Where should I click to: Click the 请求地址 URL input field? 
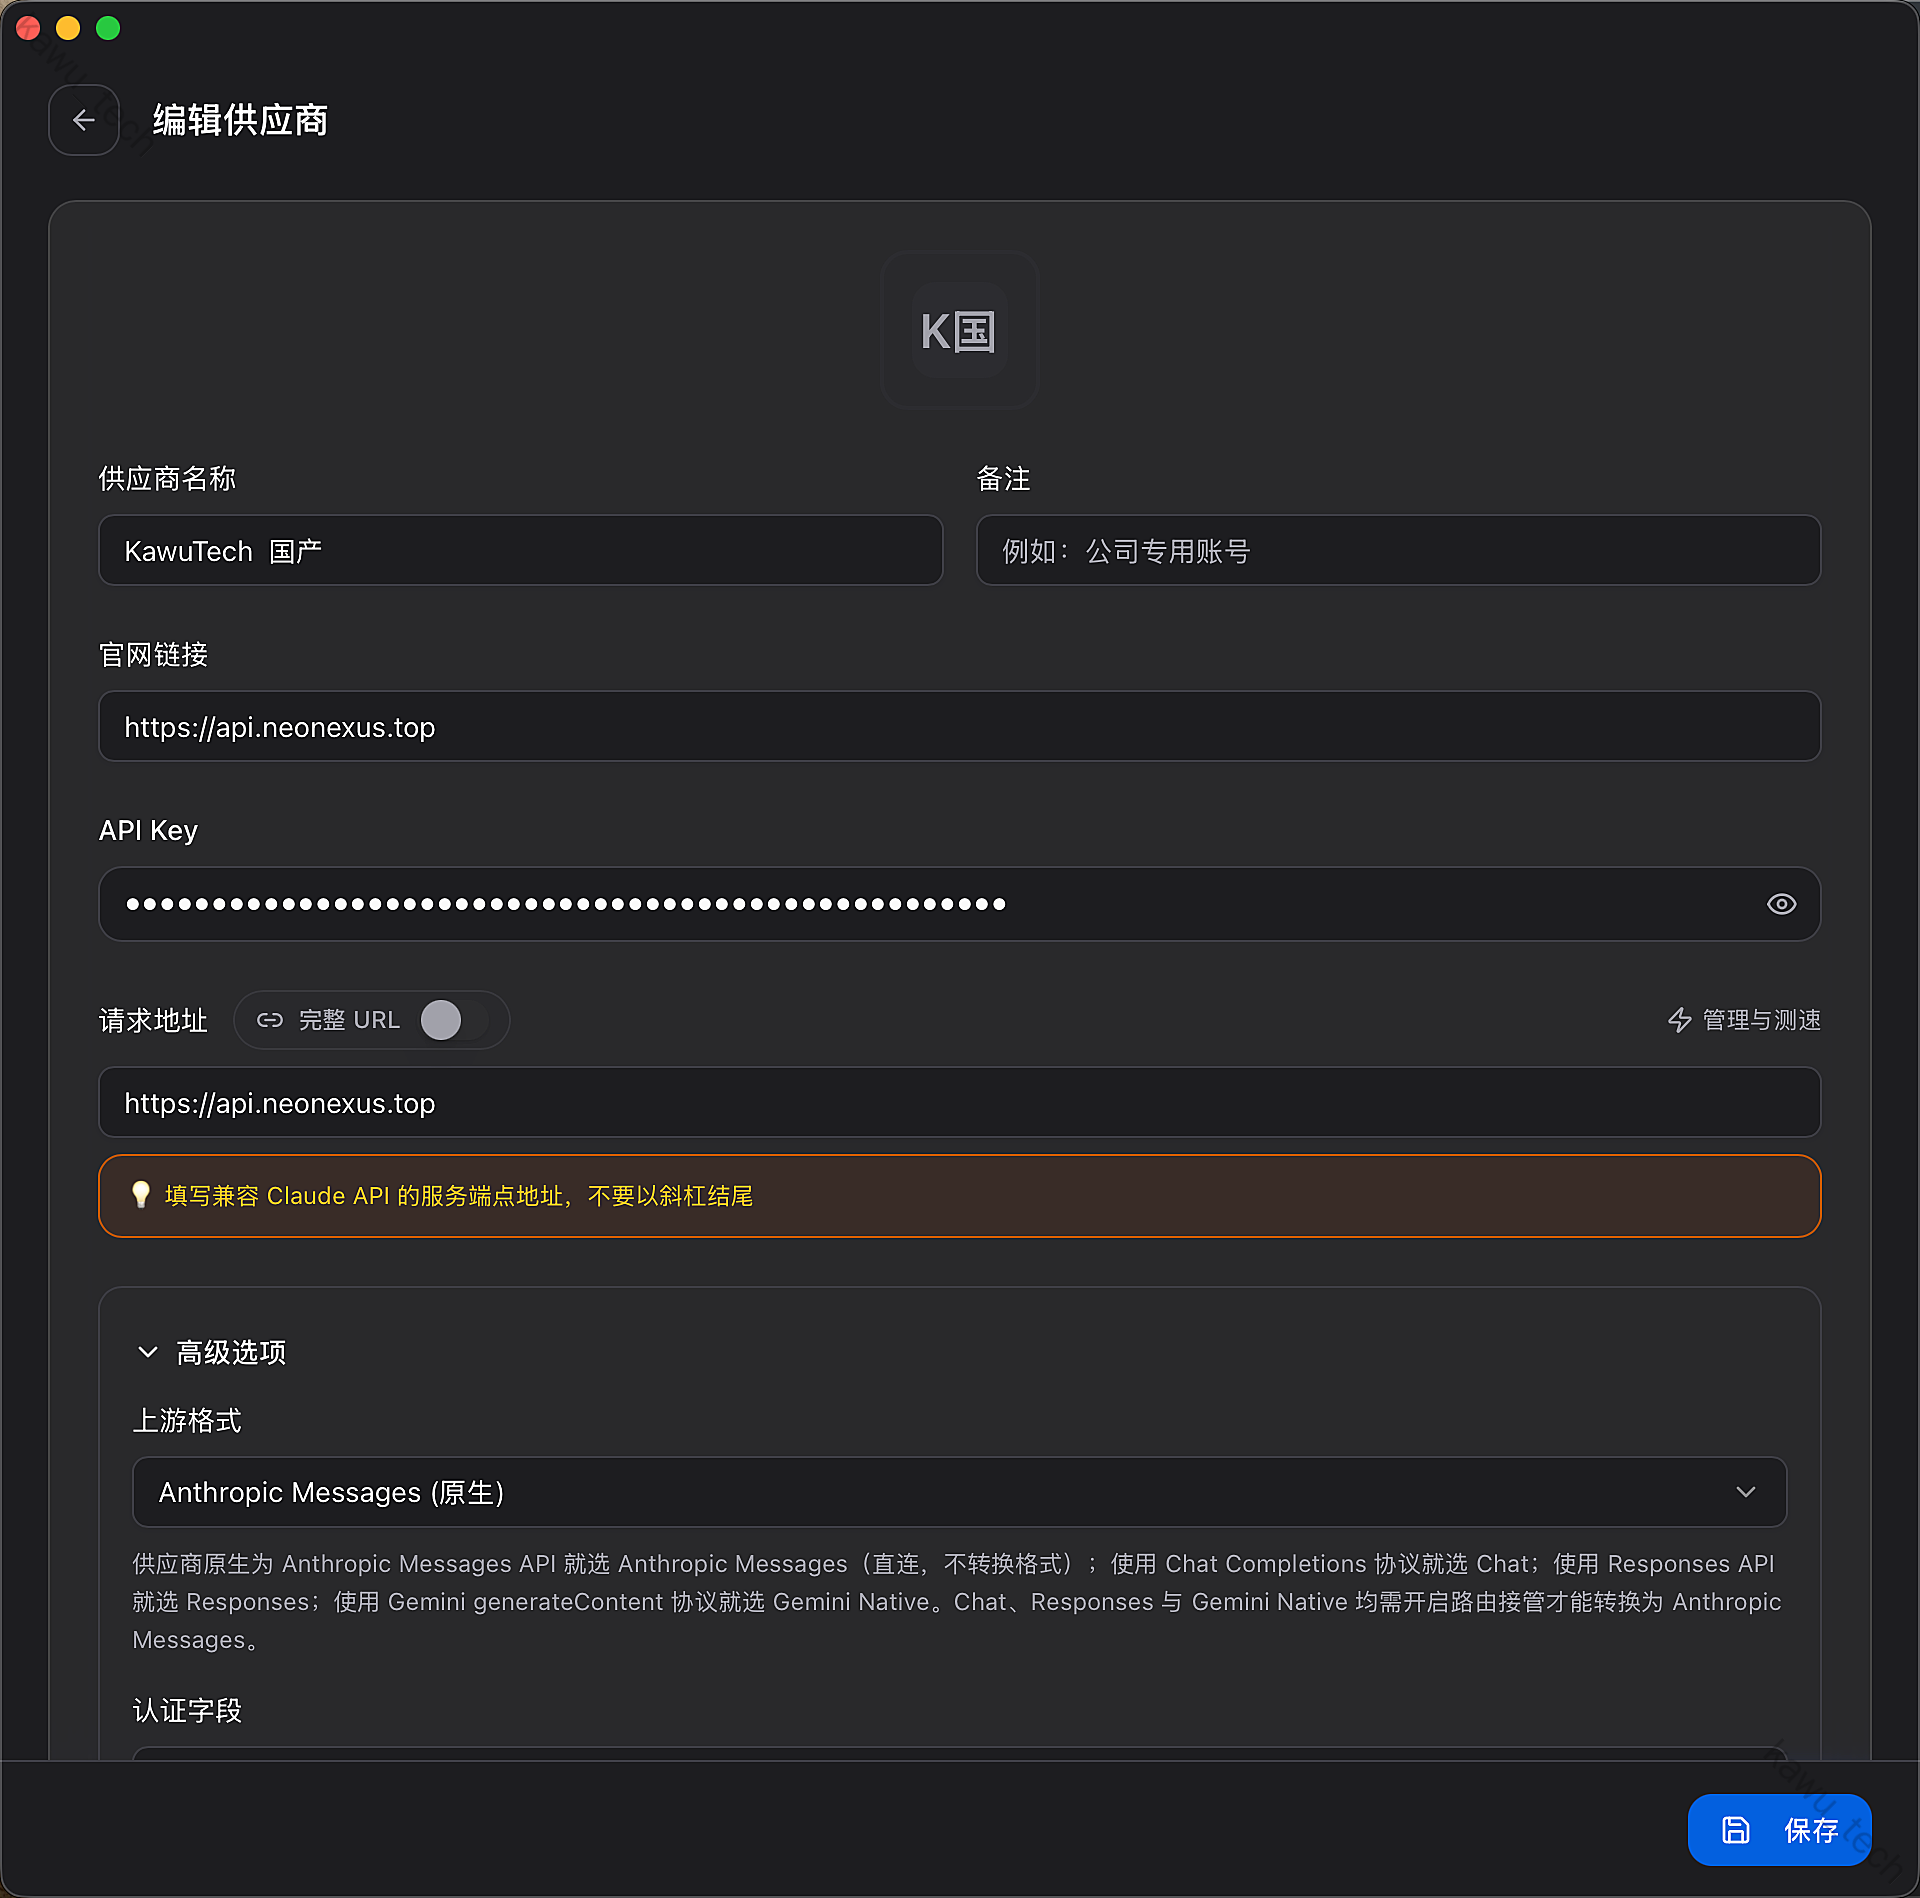click(x=959, y=1102)
